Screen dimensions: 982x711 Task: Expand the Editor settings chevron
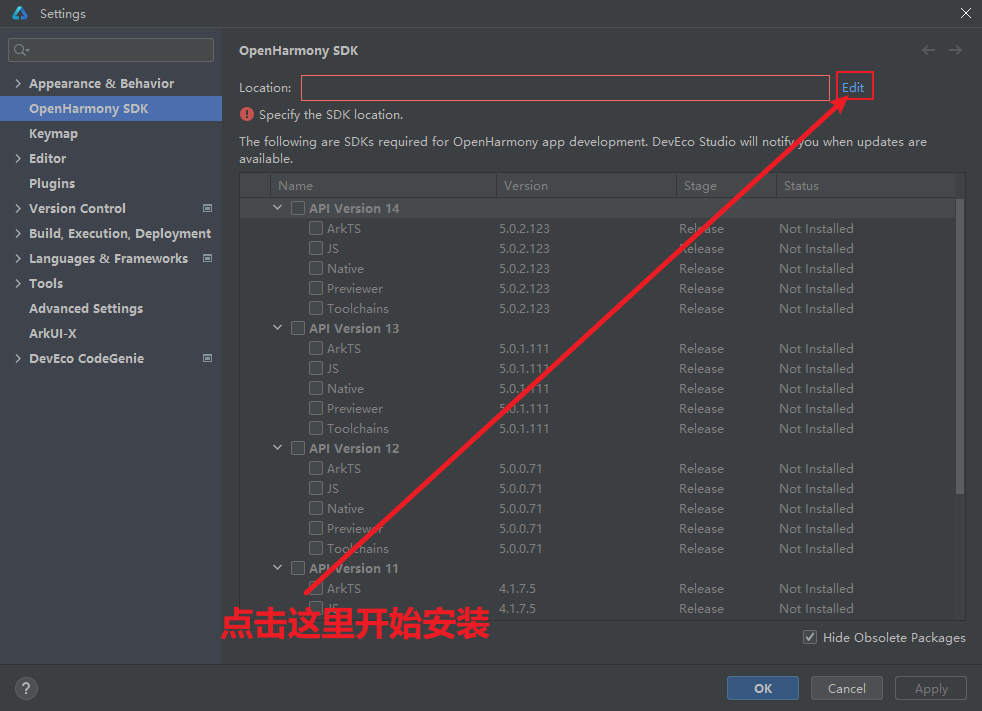click(18, 158)
